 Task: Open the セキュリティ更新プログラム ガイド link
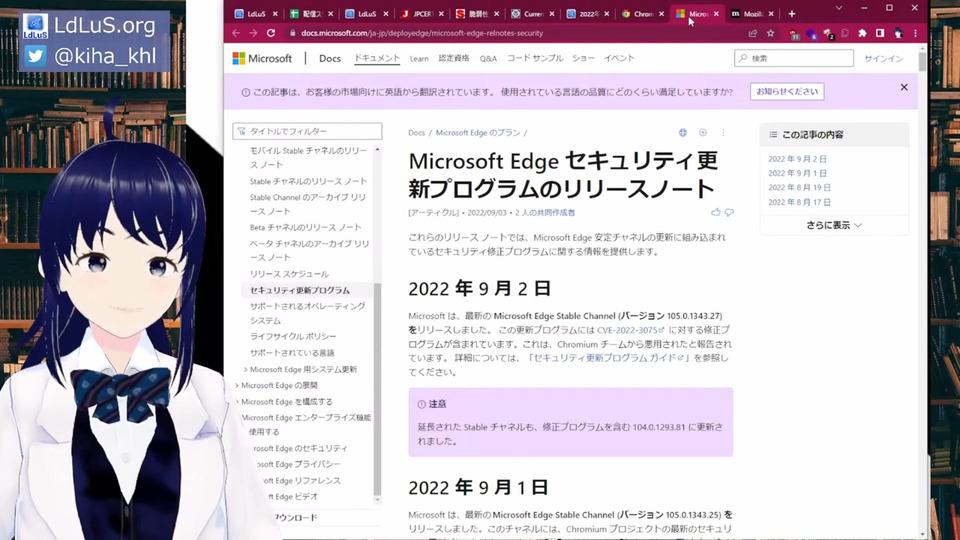click(x=608, y=358)
